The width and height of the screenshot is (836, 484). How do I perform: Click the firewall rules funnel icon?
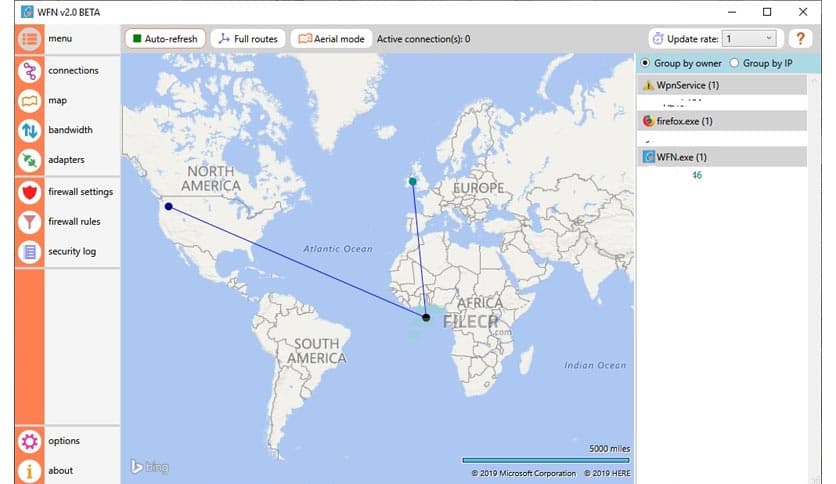point(29,222)
